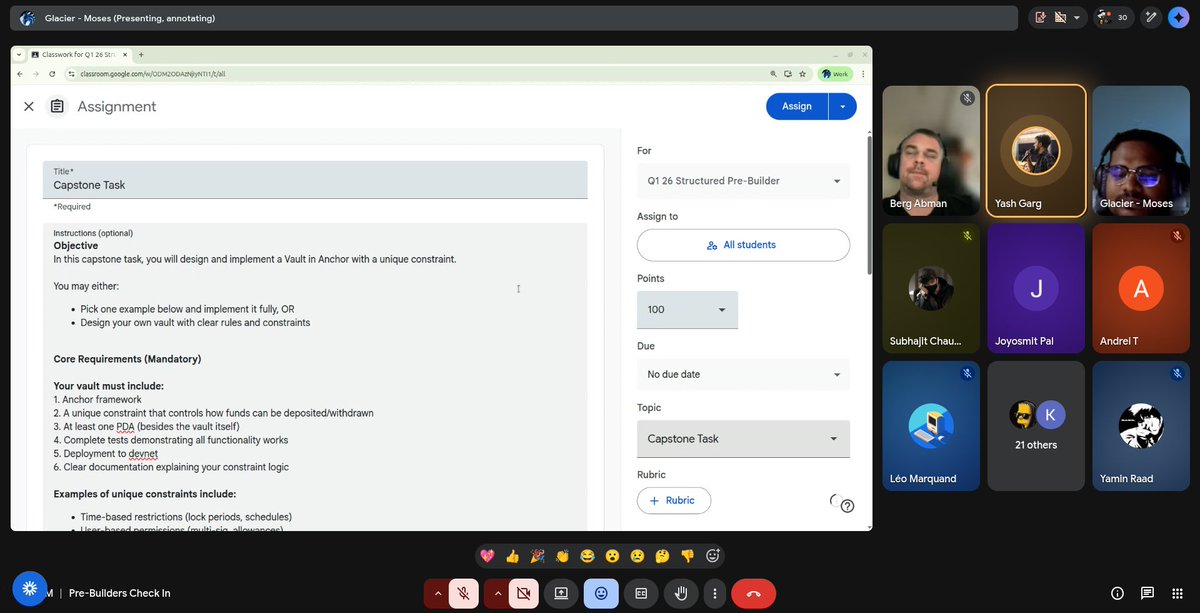This screenshot has height=613, width=1200.
Task: Open the browser three-dot menu
Action: click(863, 74)
